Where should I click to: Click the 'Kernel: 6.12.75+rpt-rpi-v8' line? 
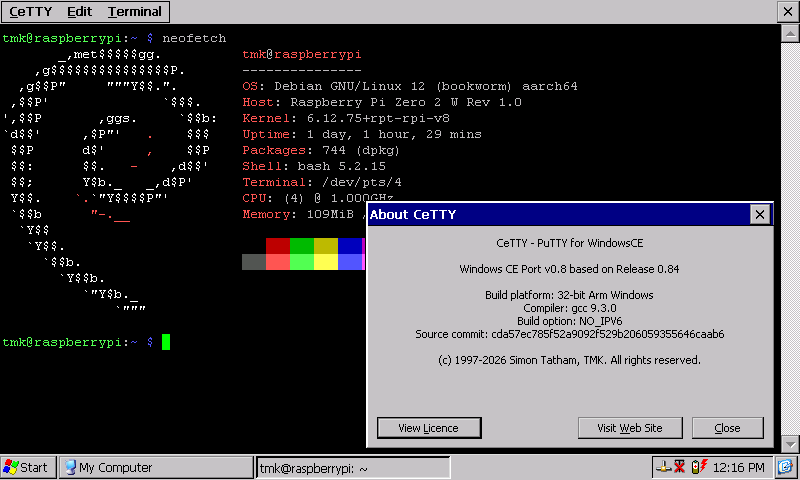click(346, 118)
